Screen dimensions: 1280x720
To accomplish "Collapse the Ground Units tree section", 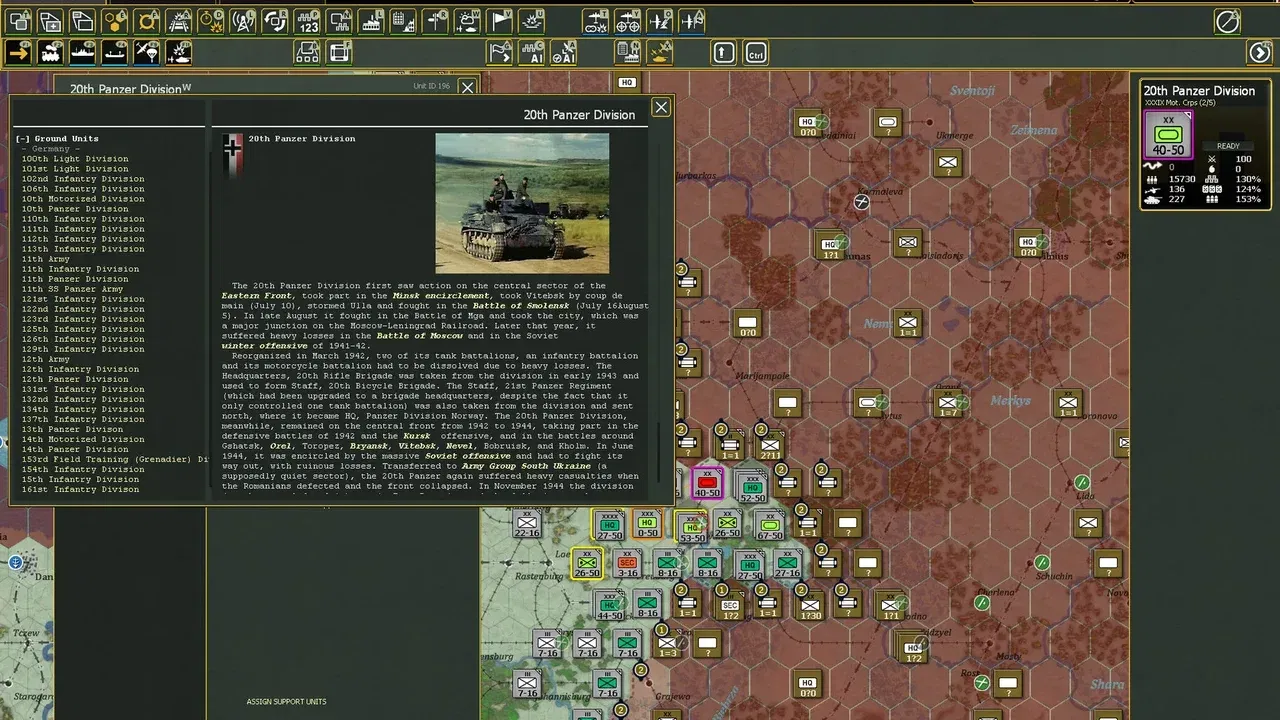I will click(x=22, y=138).
